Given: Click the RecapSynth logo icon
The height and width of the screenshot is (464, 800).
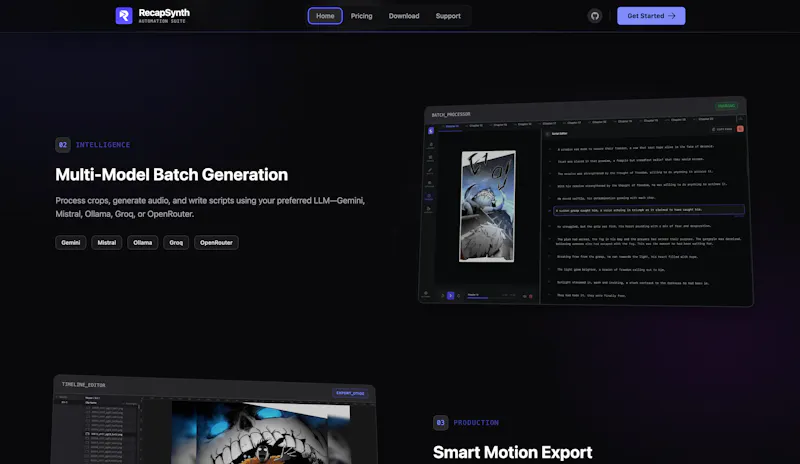Looking at the screenshot, I should (124, 15).
